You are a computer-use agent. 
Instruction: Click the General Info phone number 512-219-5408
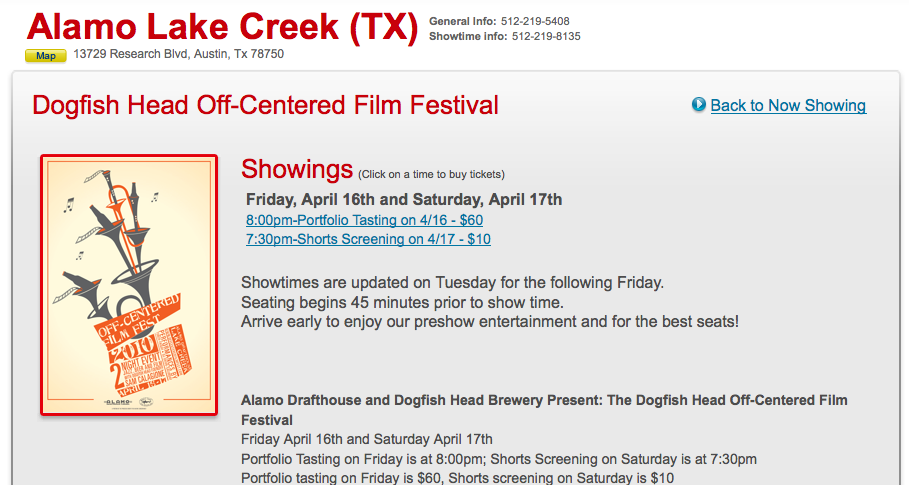[535, 21]
